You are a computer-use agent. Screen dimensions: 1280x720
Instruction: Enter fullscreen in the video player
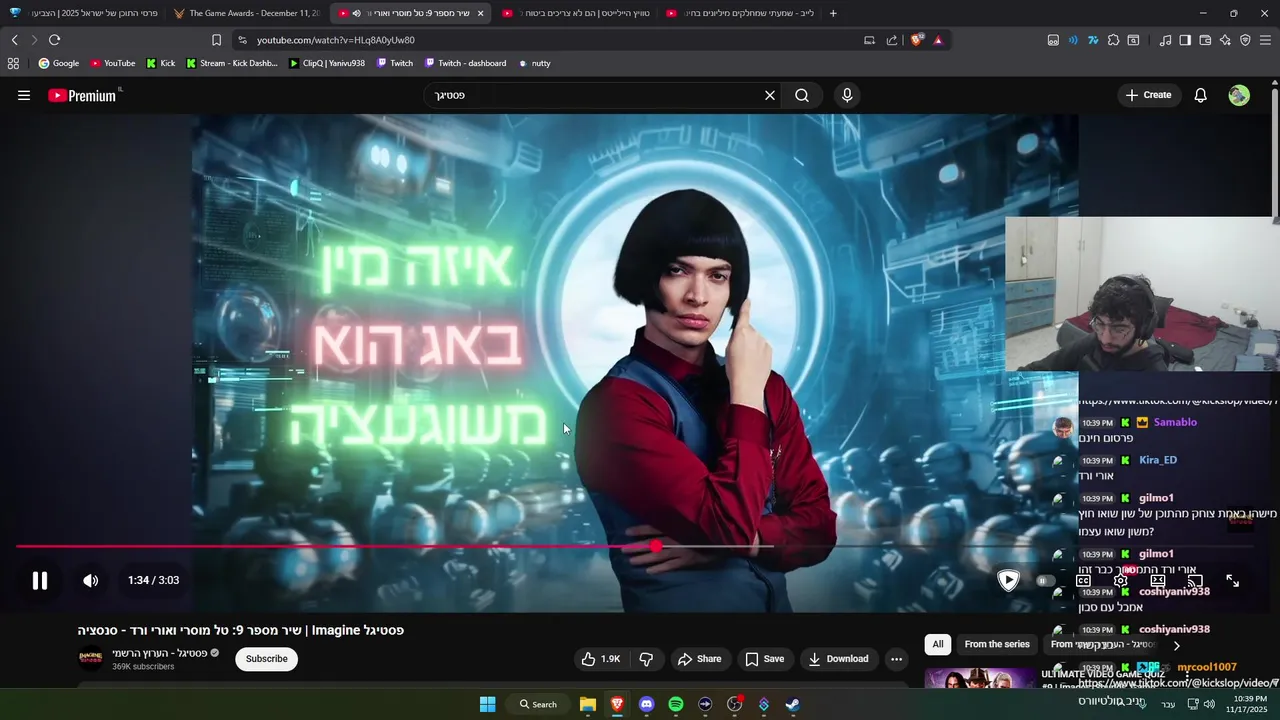pos(1233,581)
